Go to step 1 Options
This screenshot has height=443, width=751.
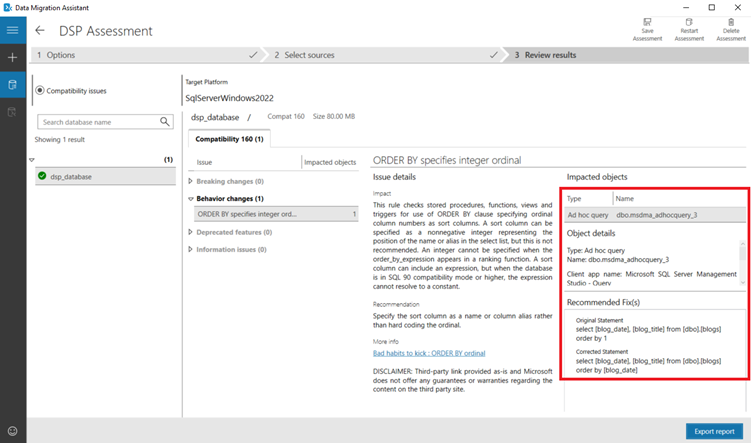coord(146,55)
